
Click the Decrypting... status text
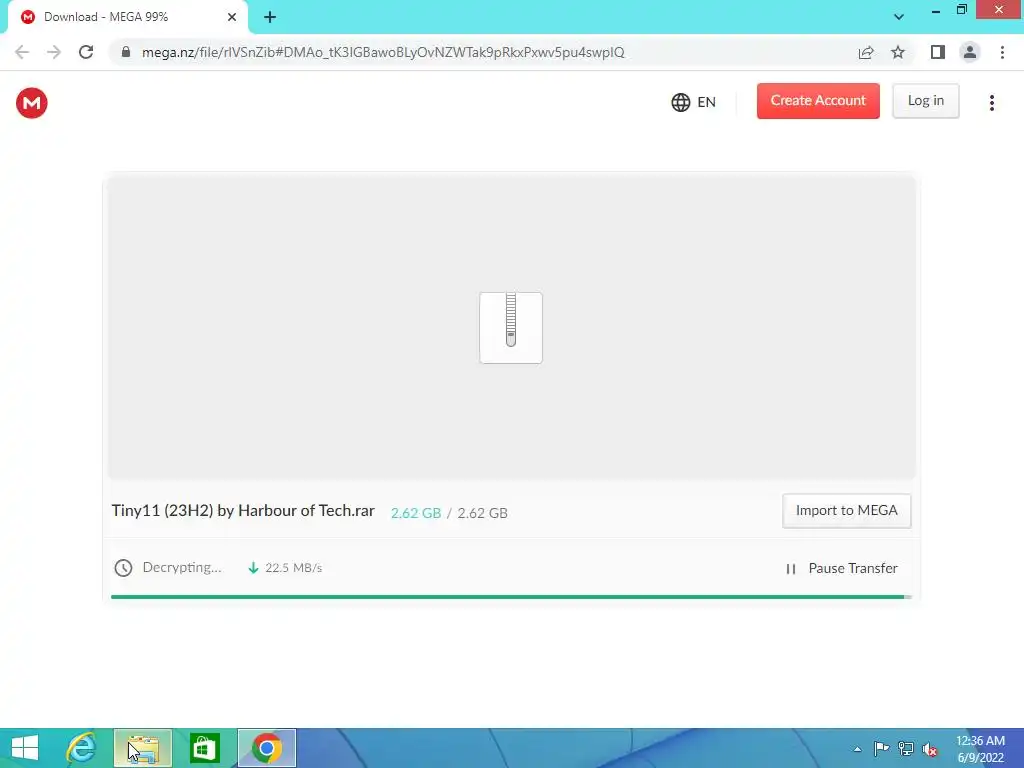[x=182, y=568]
